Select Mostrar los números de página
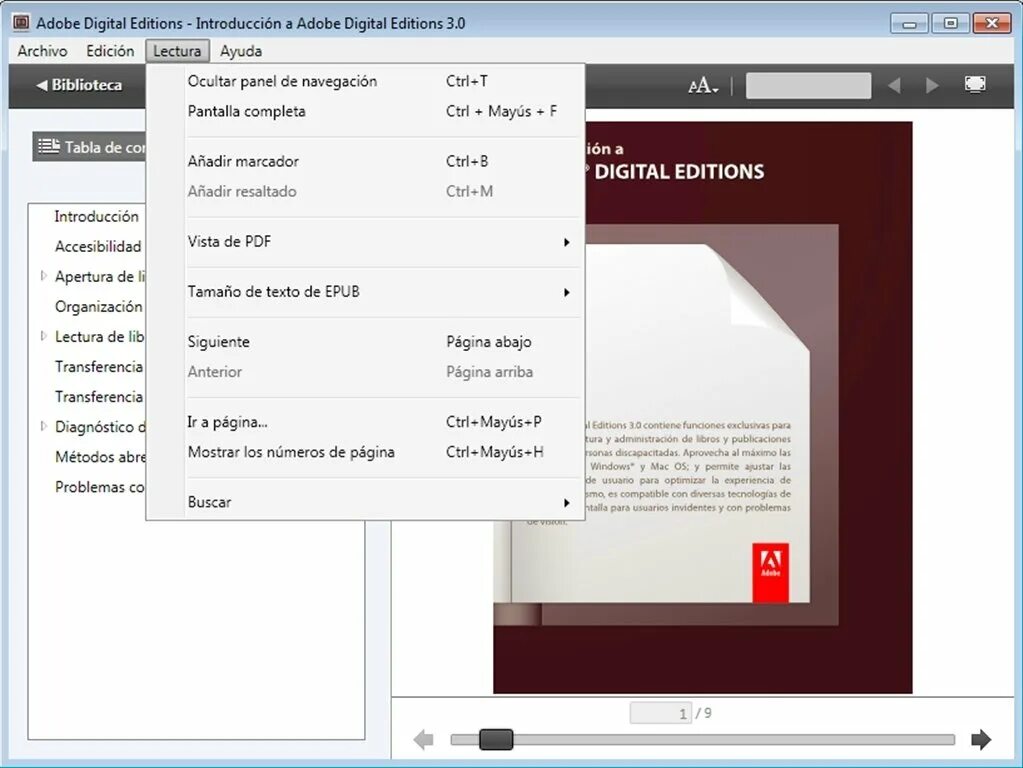The height and width of the screenshot is (768, 1023). click(365, 452)
